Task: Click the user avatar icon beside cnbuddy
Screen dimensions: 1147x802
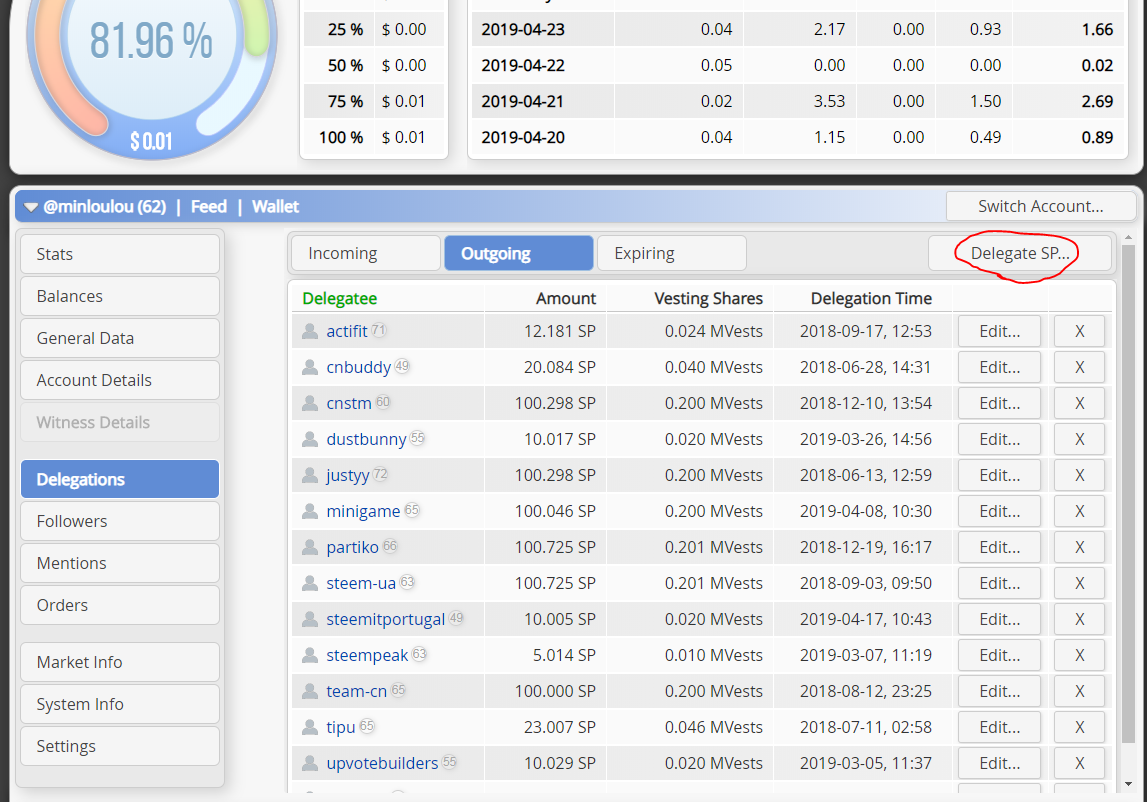Action: (x=310, y=367)
